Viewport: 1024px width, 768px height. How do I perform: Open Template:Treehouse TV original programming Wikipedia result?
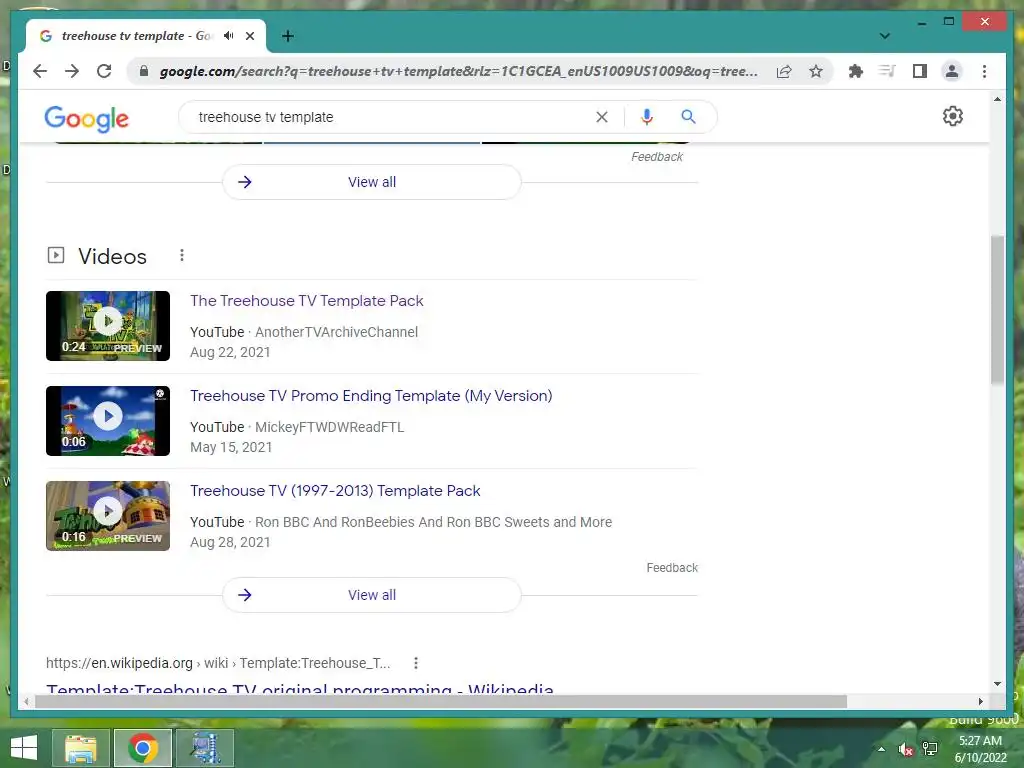click(300, 688)
